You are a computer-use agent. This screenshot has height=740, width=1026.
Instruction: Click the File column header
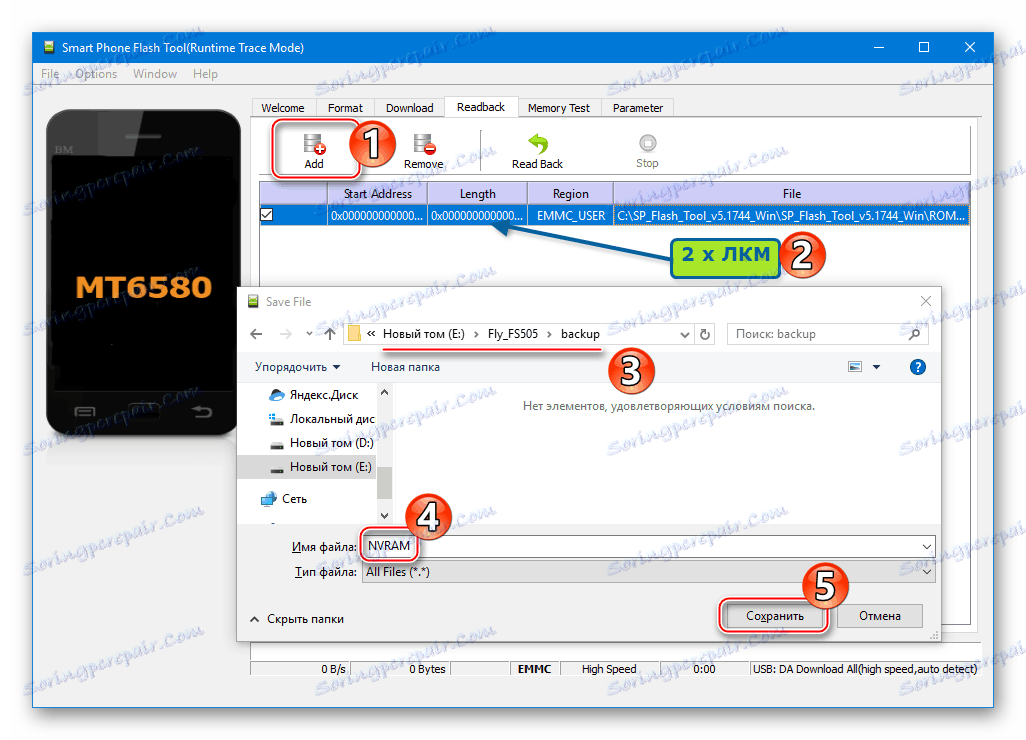point(792,194)
